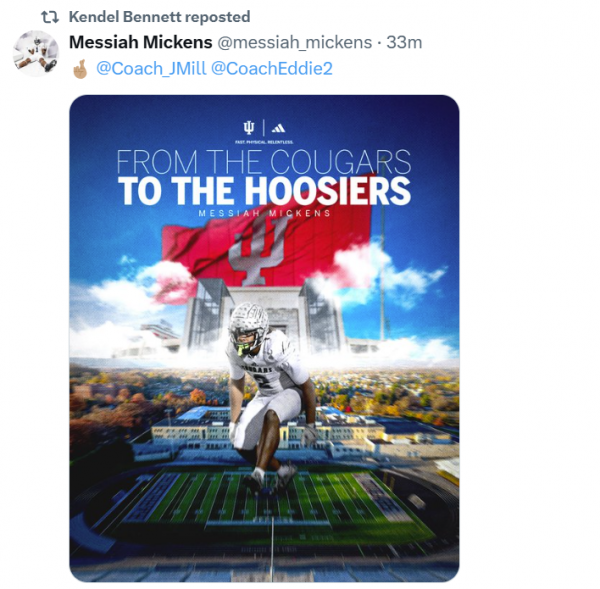Click small Indiana trident logo atop graphic

click(249, 128)
